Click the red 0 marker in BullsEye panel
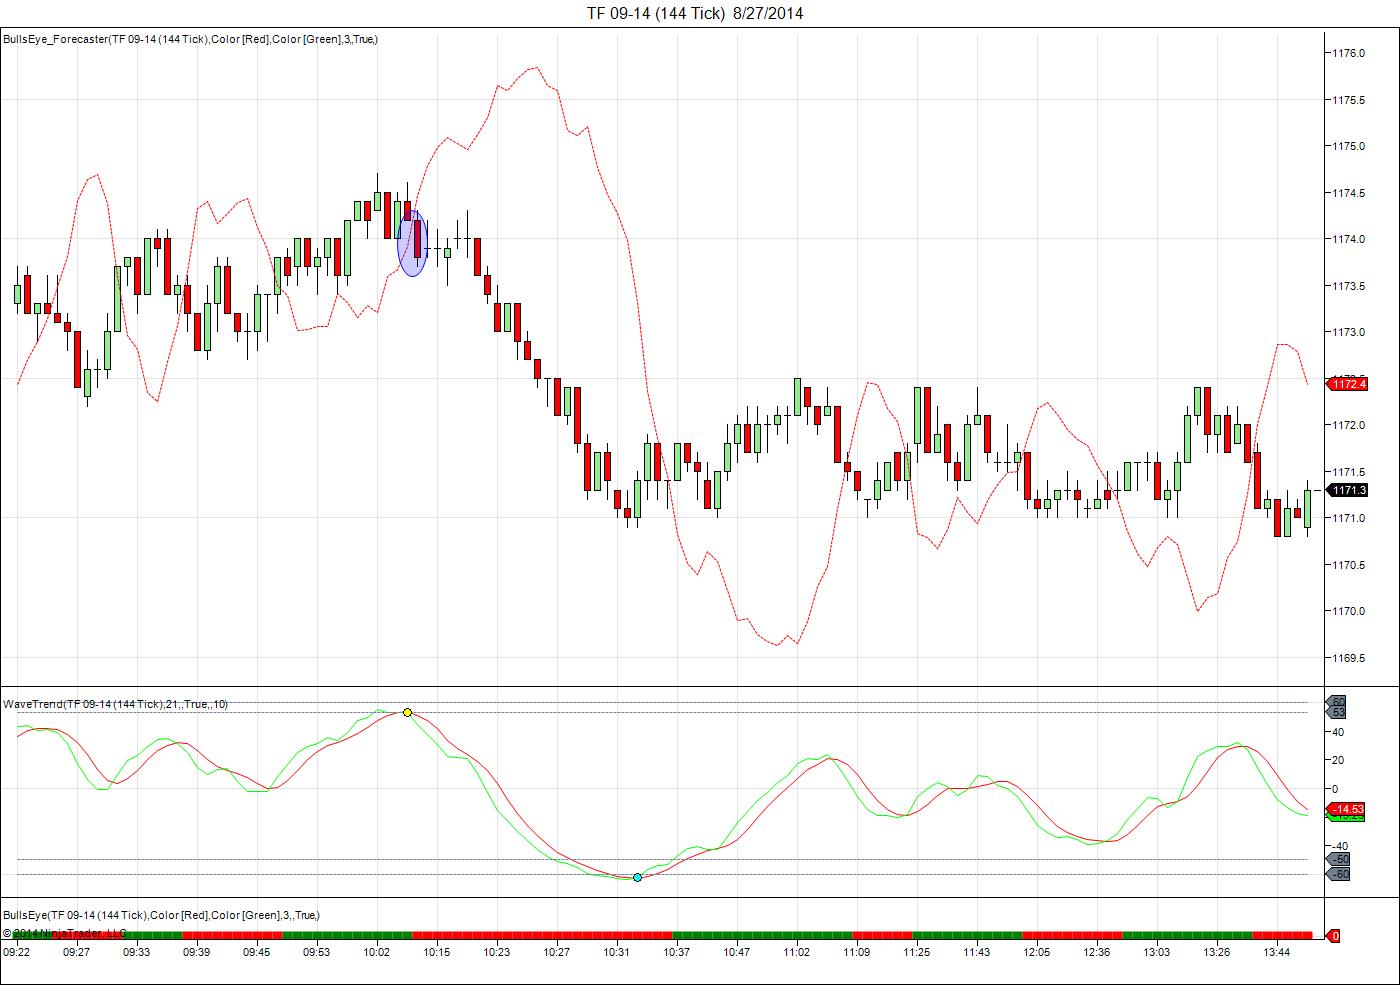This screenshot has width=1400, height=985. pos(1333,936)
